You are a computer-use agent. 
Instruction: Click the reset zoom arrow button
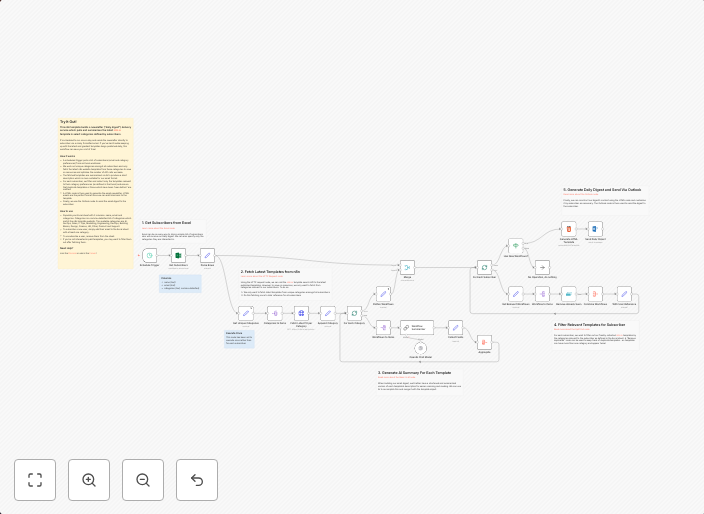pos(197,480)
